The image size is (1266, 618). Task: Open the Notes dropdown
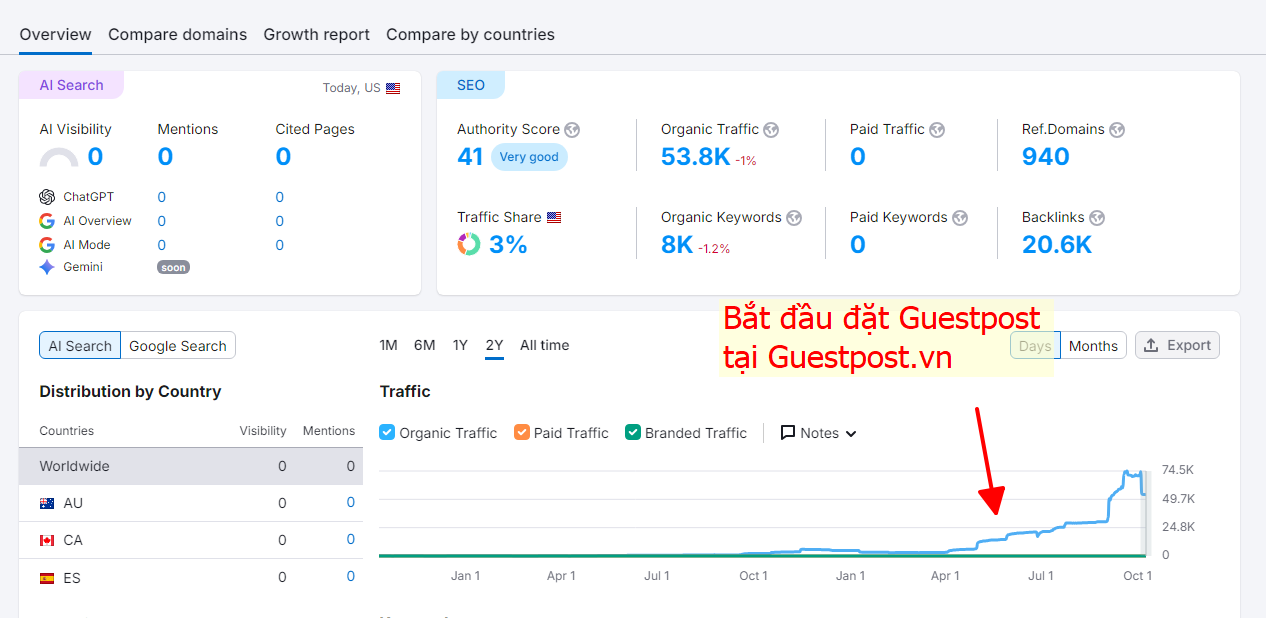pyautogui.click(x=819, y=433)
